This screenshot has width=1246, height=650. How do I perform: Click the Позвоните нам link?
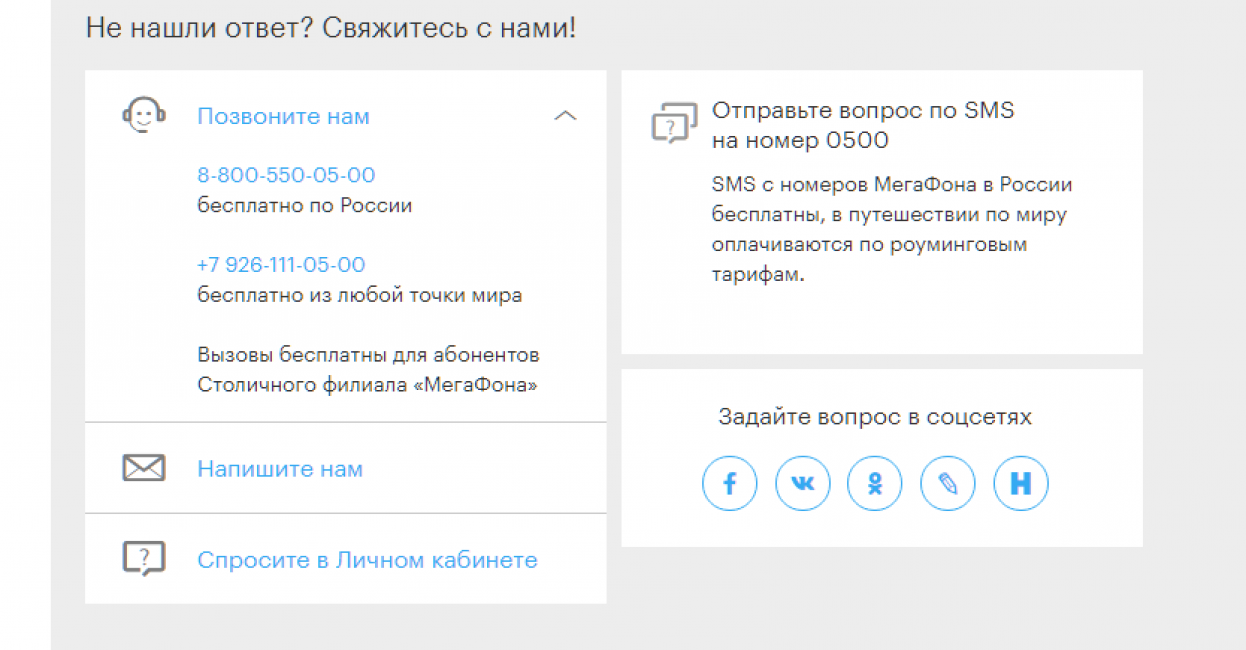(x=283, y=116)
